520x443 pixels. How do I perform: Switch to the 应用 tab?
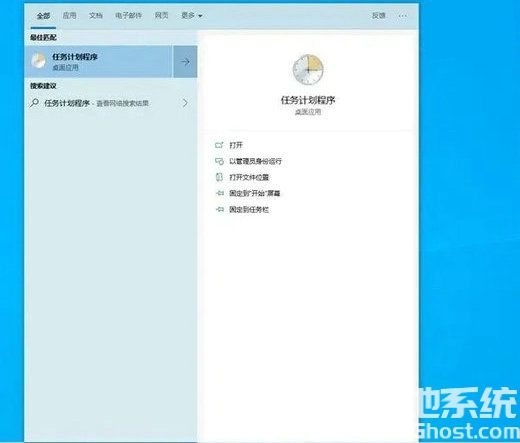coord(69,15)
